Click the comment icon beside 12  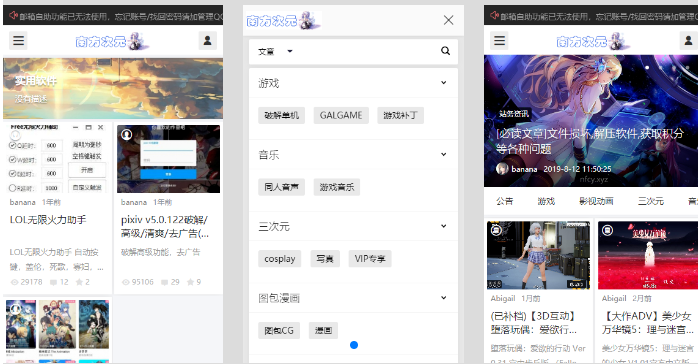click(53, 282)
